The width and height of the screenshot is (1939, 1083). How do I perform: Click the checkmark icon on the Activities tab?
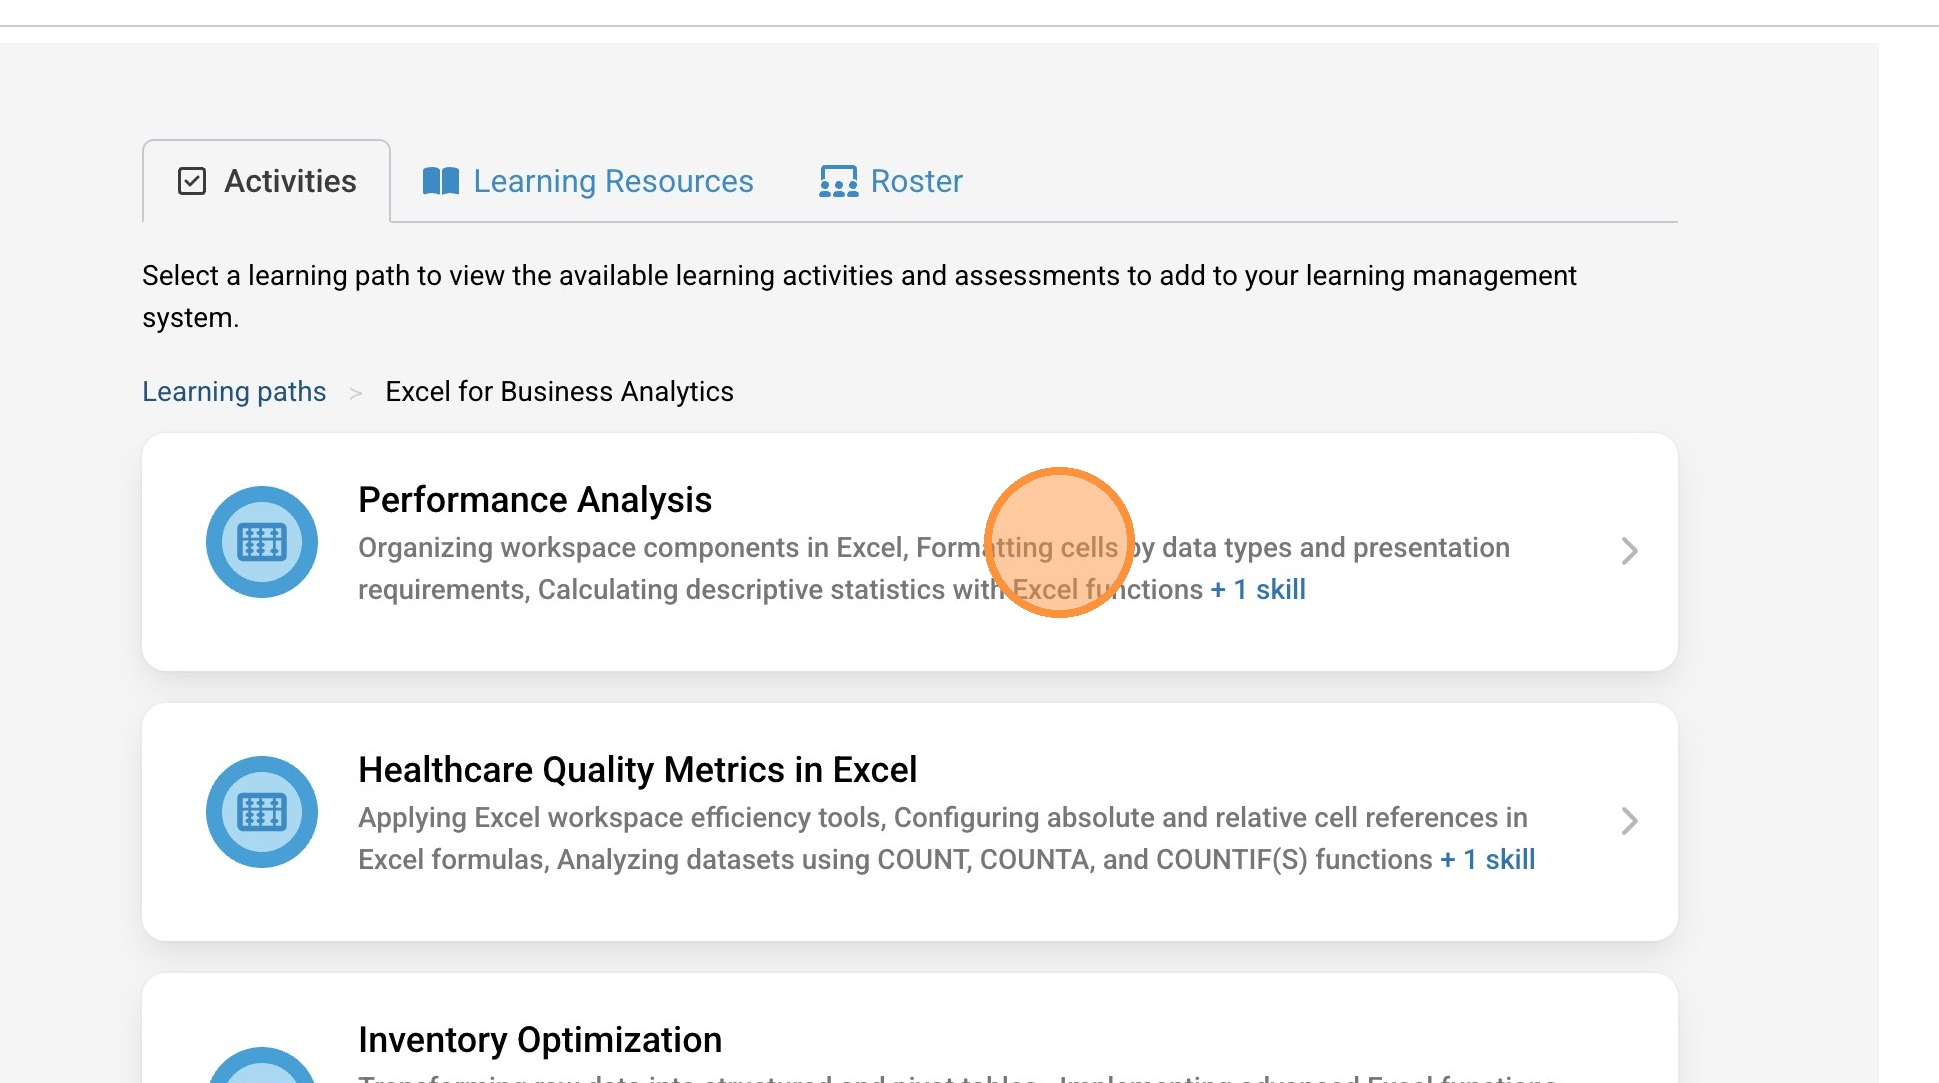tap(192, 181)
